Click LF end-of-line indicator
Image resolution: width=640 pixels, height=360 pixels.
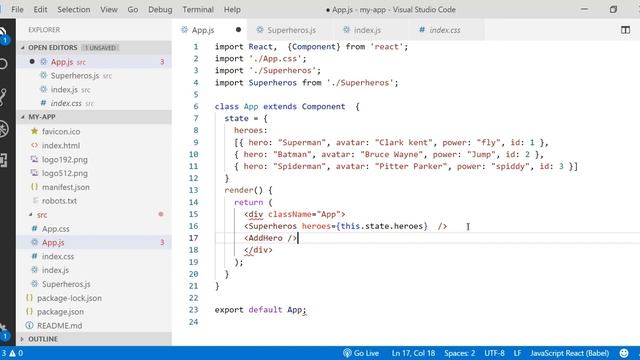click(x=517, y=353)
